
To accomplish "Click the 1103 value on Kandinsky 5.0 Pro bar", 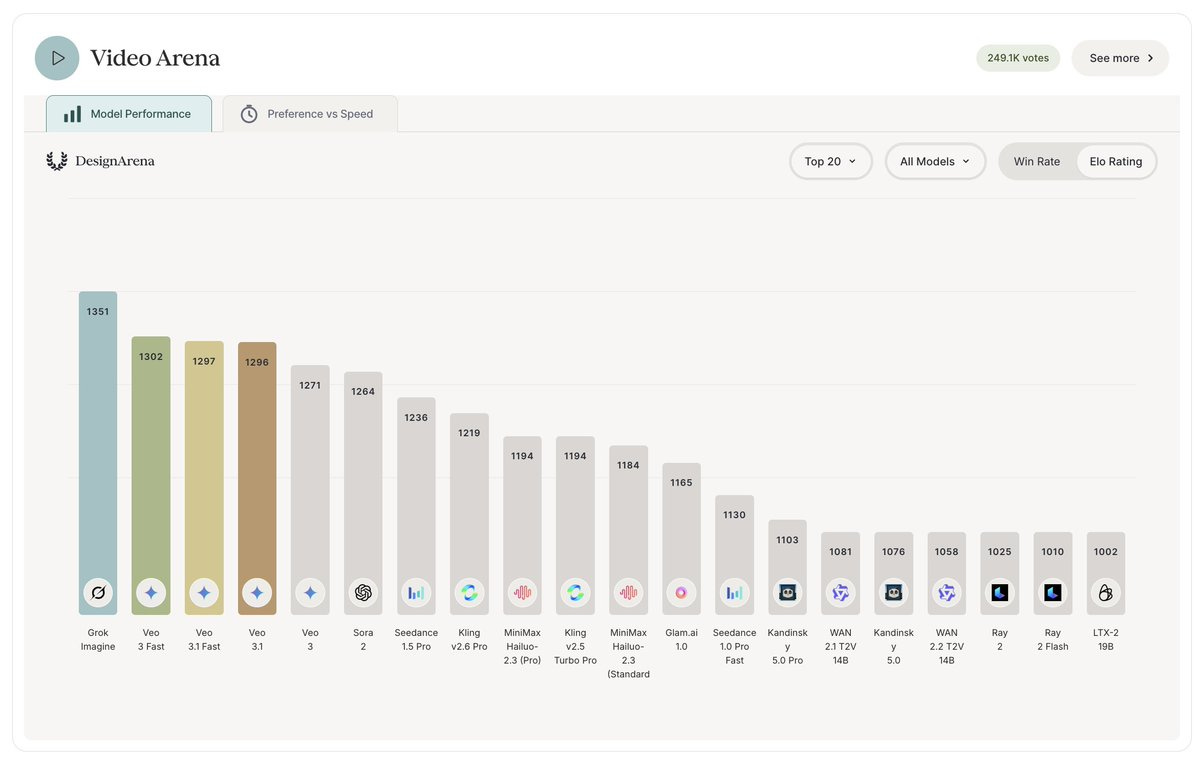I will tap(787, 540).
